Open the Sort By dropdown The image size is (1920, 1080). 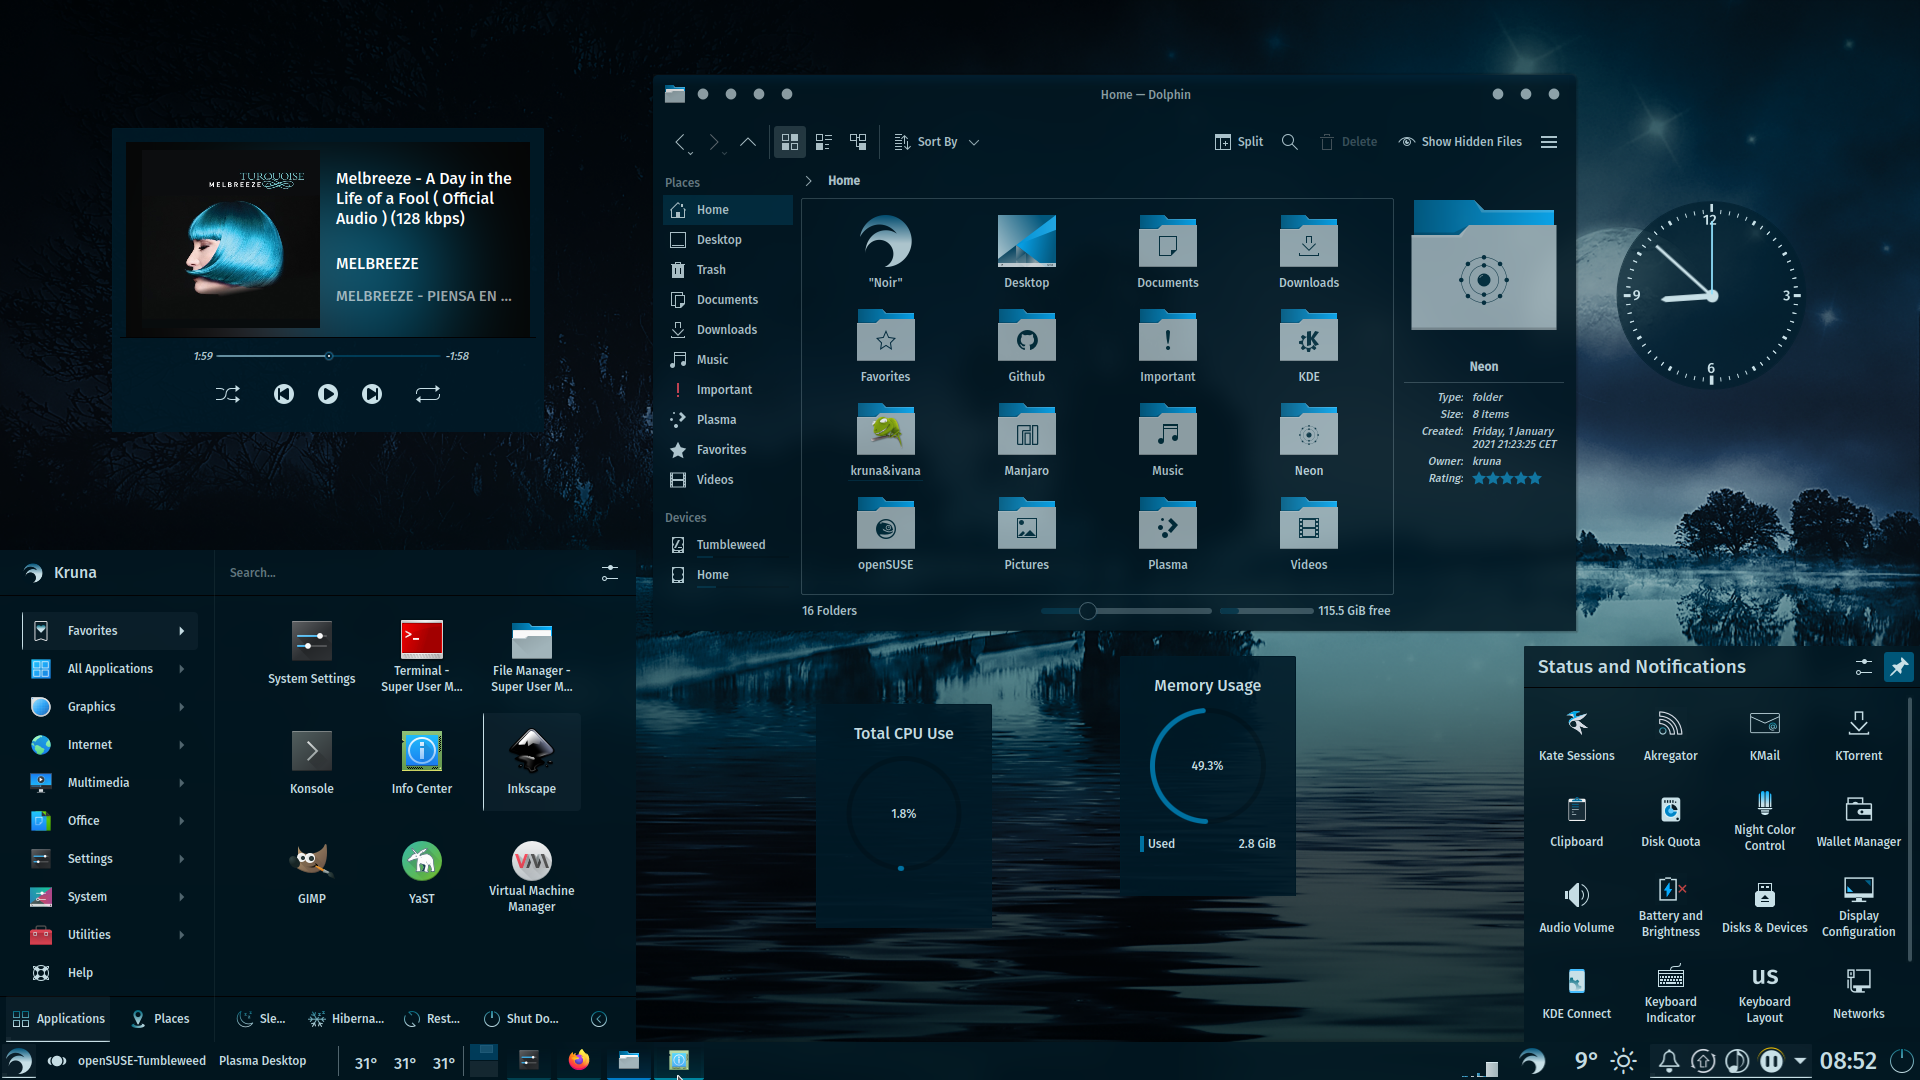tap(935, 141)
